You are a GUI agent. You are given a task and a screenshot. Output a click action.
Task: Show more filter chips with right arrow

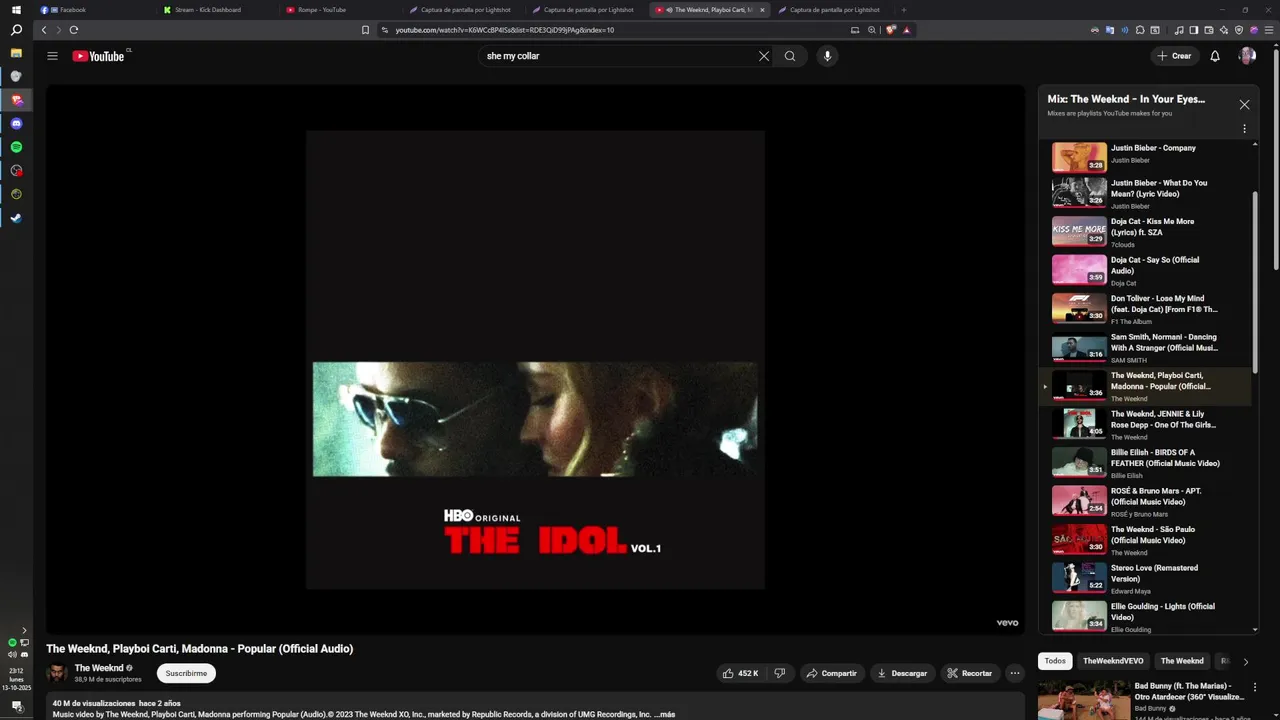[x=1245, y=661]
